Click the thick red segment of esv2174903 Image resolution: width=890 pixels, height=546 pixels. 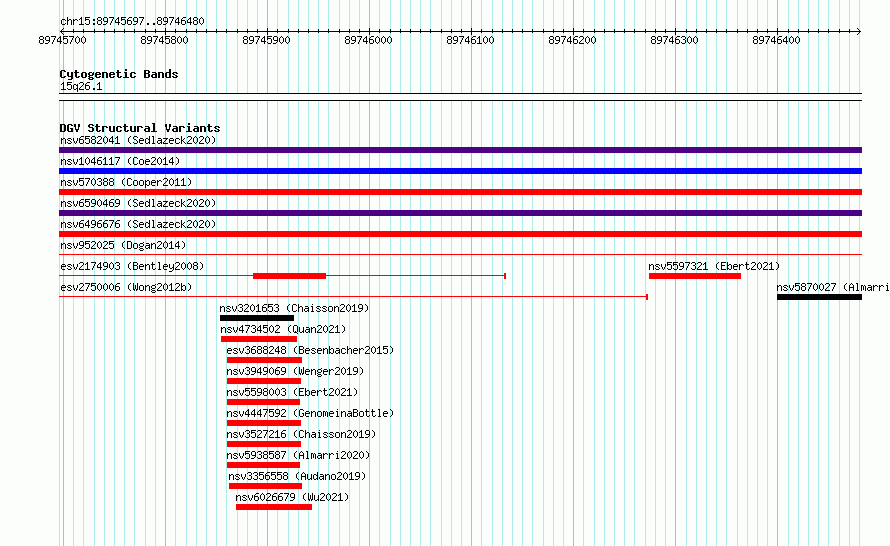(289, 276)
